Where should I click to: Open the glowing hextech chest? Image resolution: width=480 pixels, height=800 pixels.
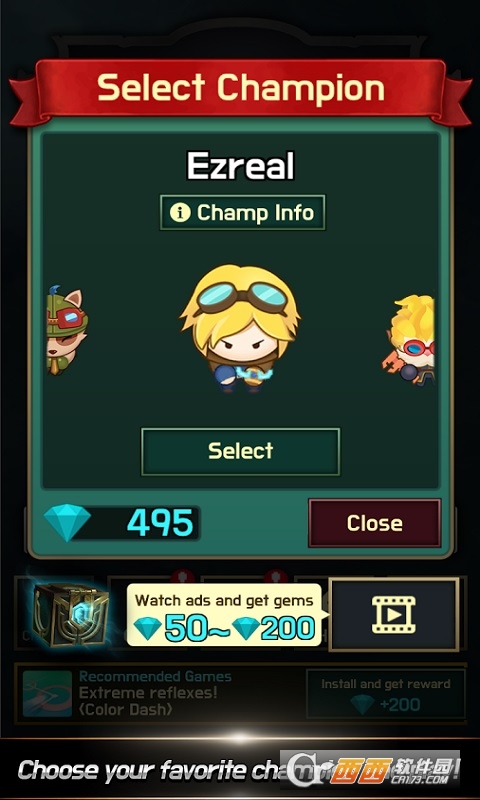(70, 614)
